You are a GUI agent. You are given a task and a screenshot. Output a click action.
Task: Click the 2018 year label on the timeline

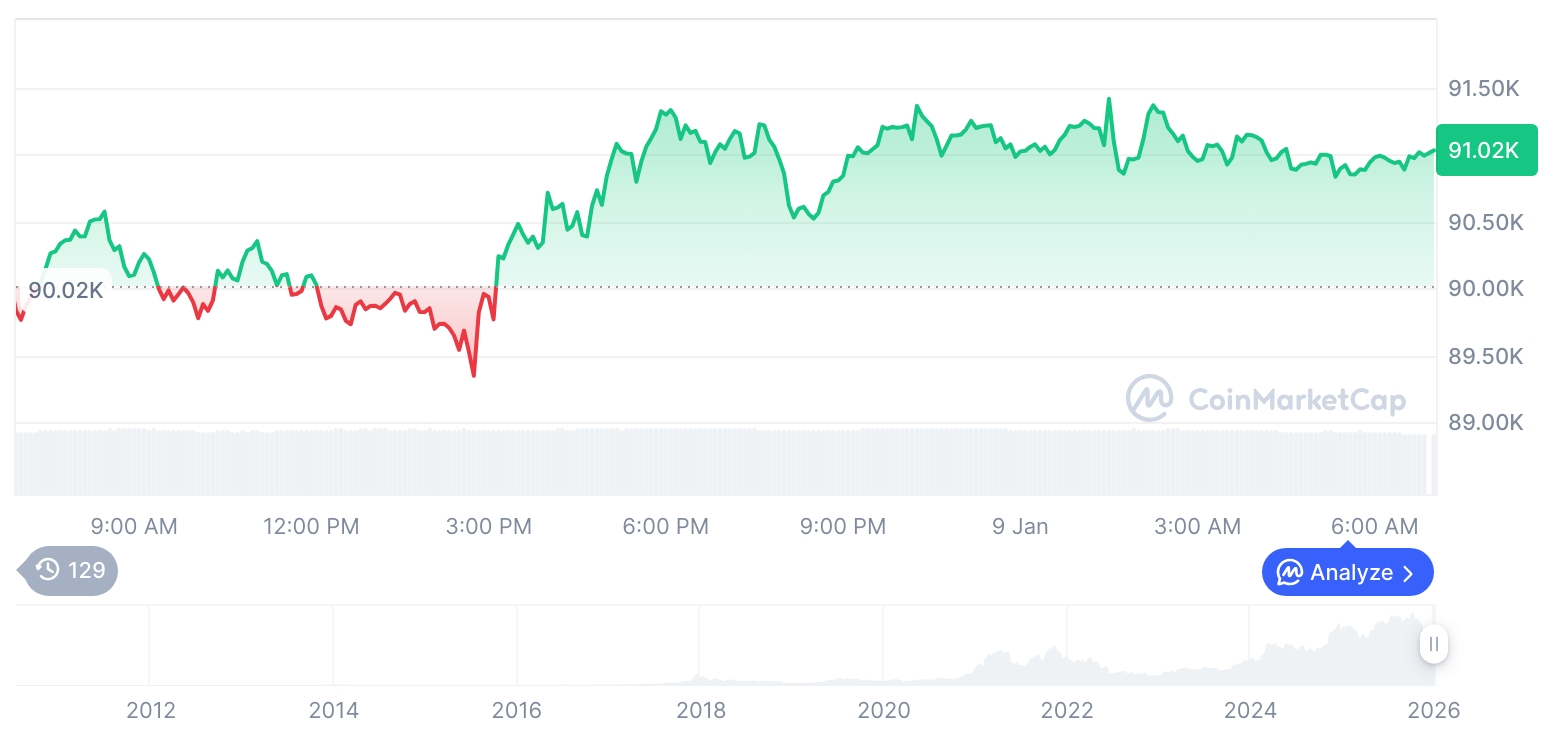tap(701, 711)
